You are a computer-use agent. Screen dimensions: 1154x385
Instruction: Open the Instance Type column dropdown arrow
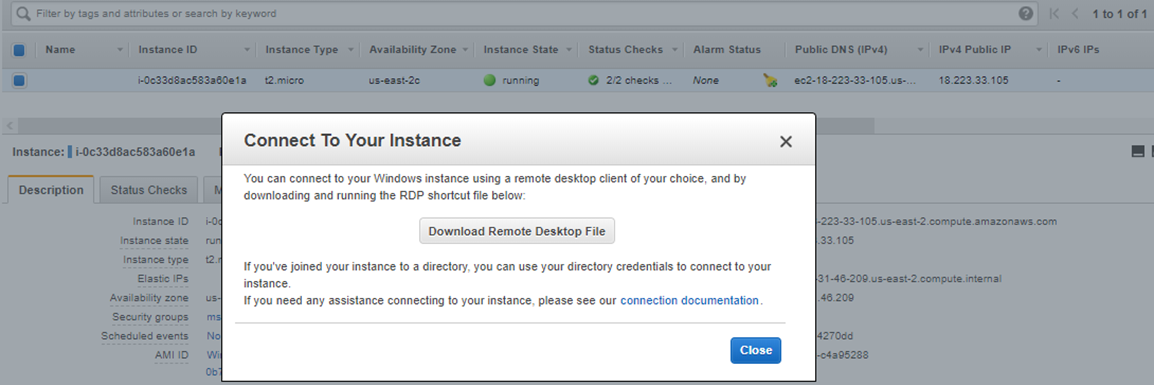tap(351, 50)
